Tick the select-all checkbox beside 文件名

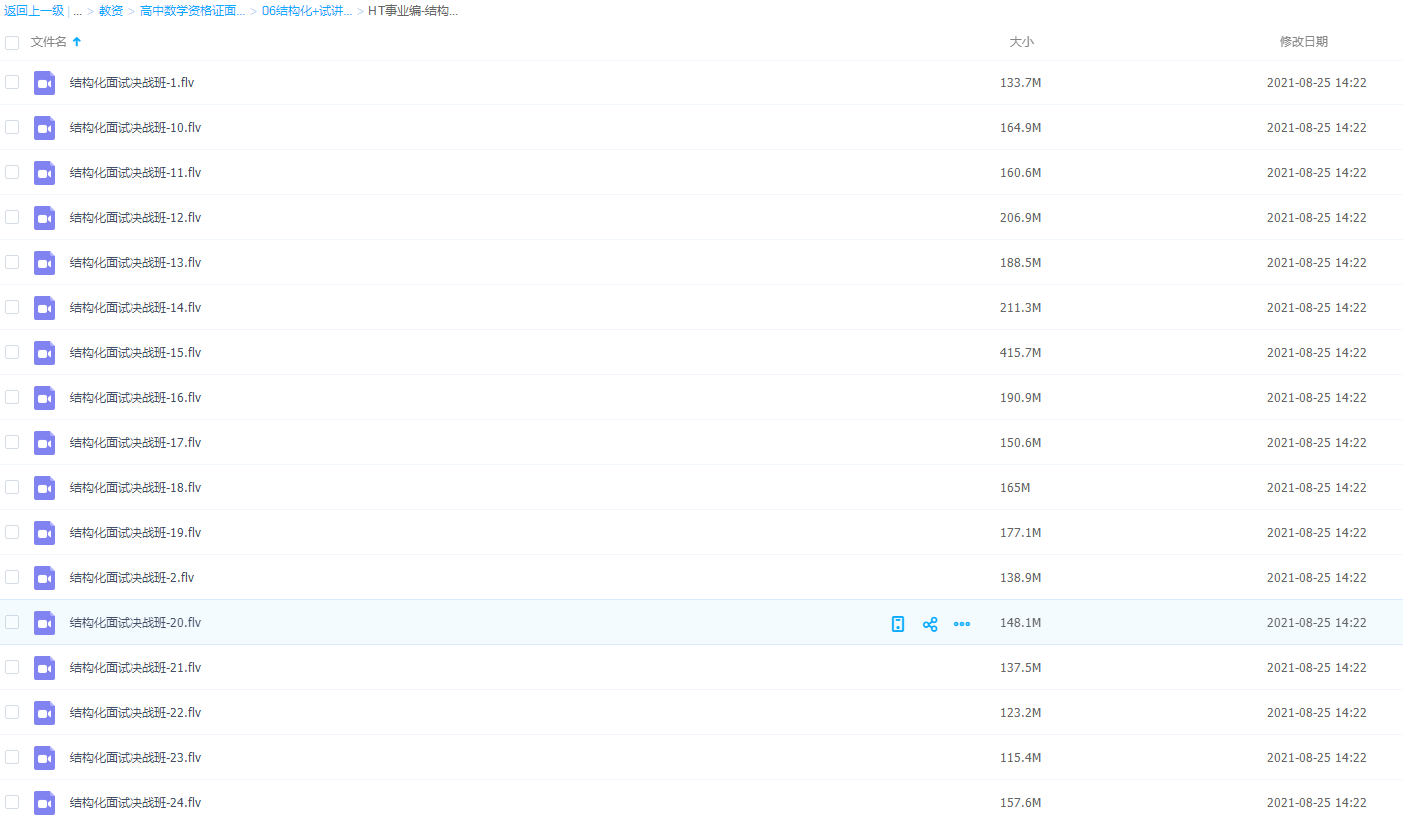(x=12, y=42)
